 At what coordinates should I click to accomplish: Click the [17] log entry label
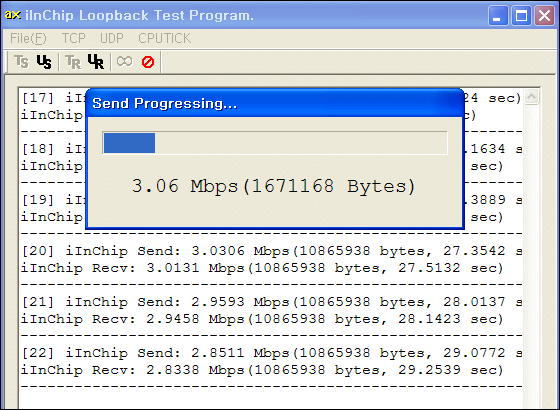pos(38,98)
